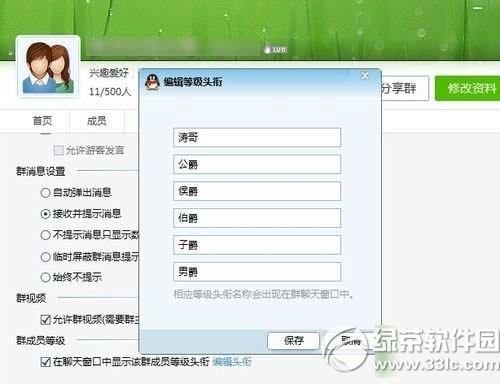Click the 子爵 title input field

(257, 245)
